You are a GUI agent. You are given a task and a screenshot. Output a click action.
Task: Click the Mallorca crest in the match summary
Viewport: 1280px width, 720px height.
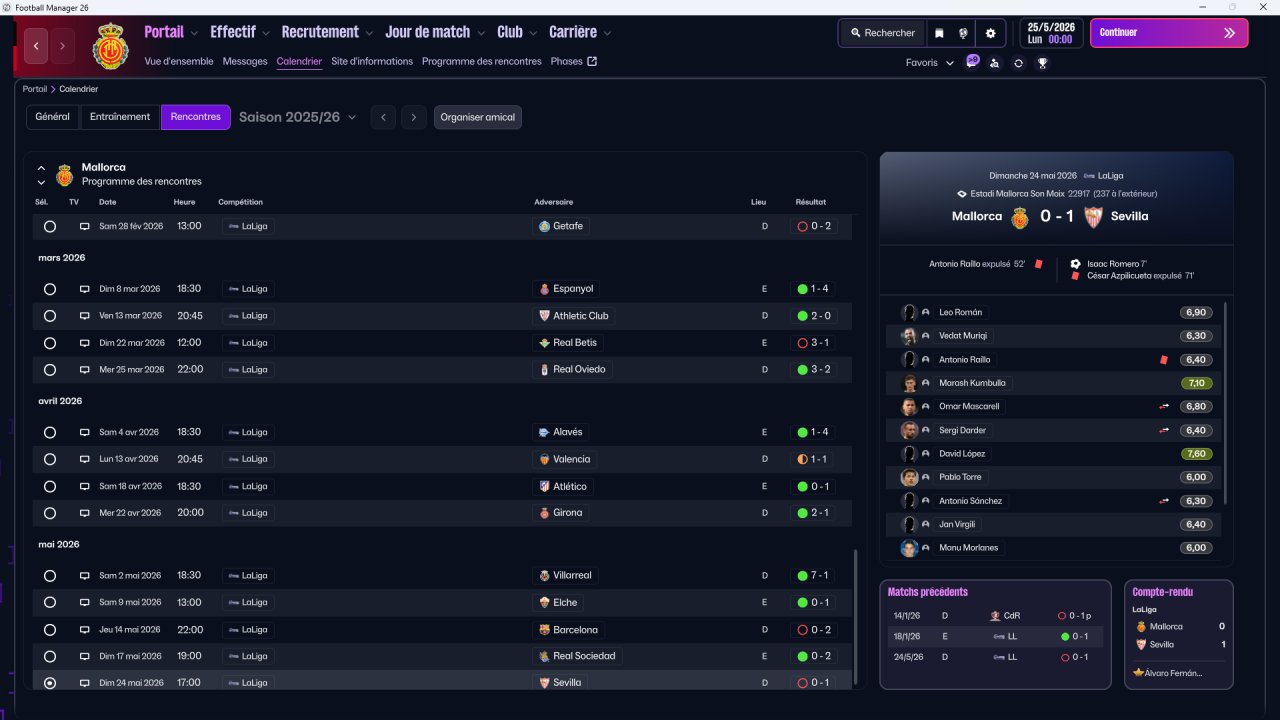(1020, 217)
